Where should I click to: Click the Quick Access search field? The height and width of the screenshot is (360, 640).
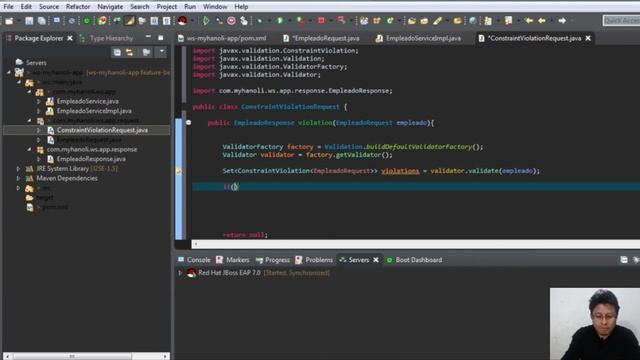click(x=621, y=20)
